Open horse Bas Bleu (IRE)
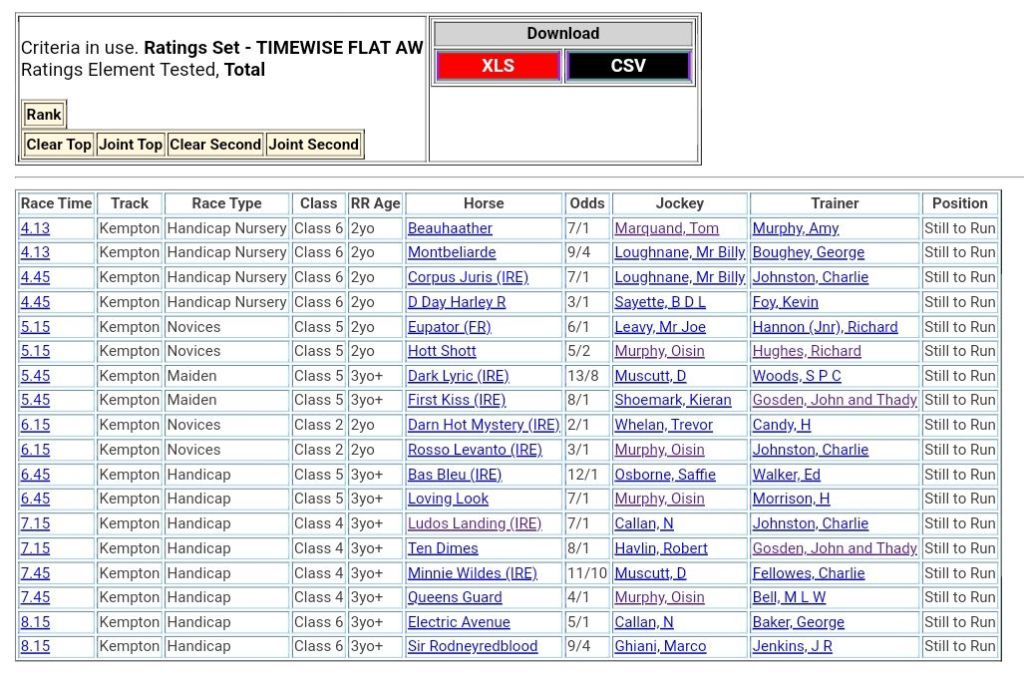 point(455,474)
